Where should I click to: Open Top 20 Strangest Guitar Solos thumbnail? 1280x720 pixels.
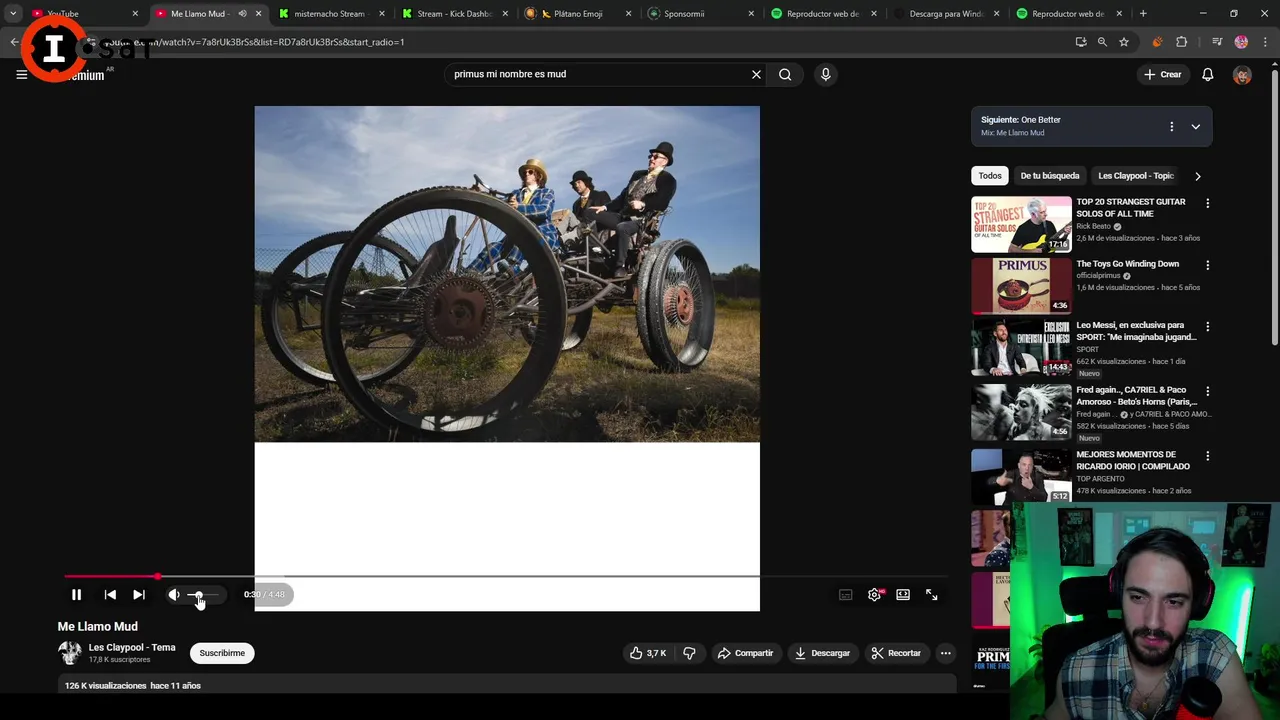click(1021, 224)
